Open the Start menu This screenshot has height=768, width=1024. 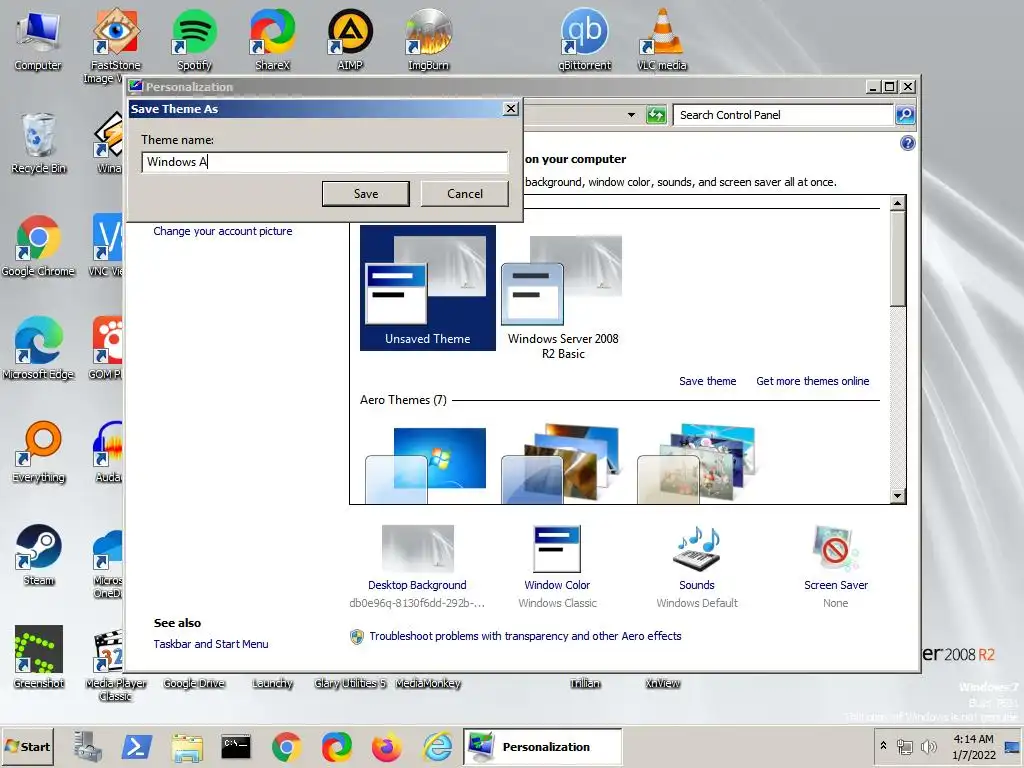(27, 746)
